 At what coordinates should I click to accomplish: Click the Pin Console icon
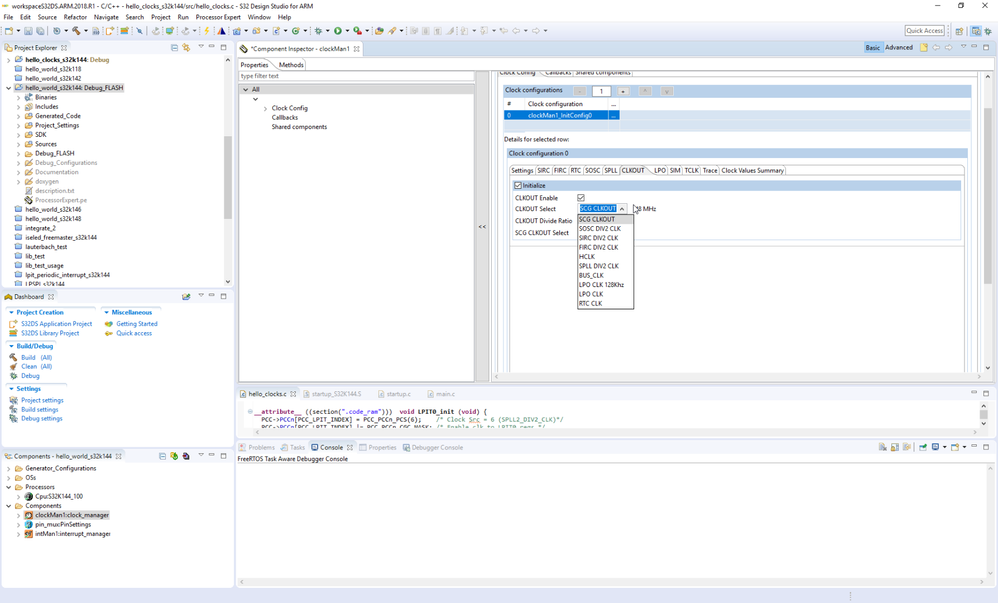923,447
